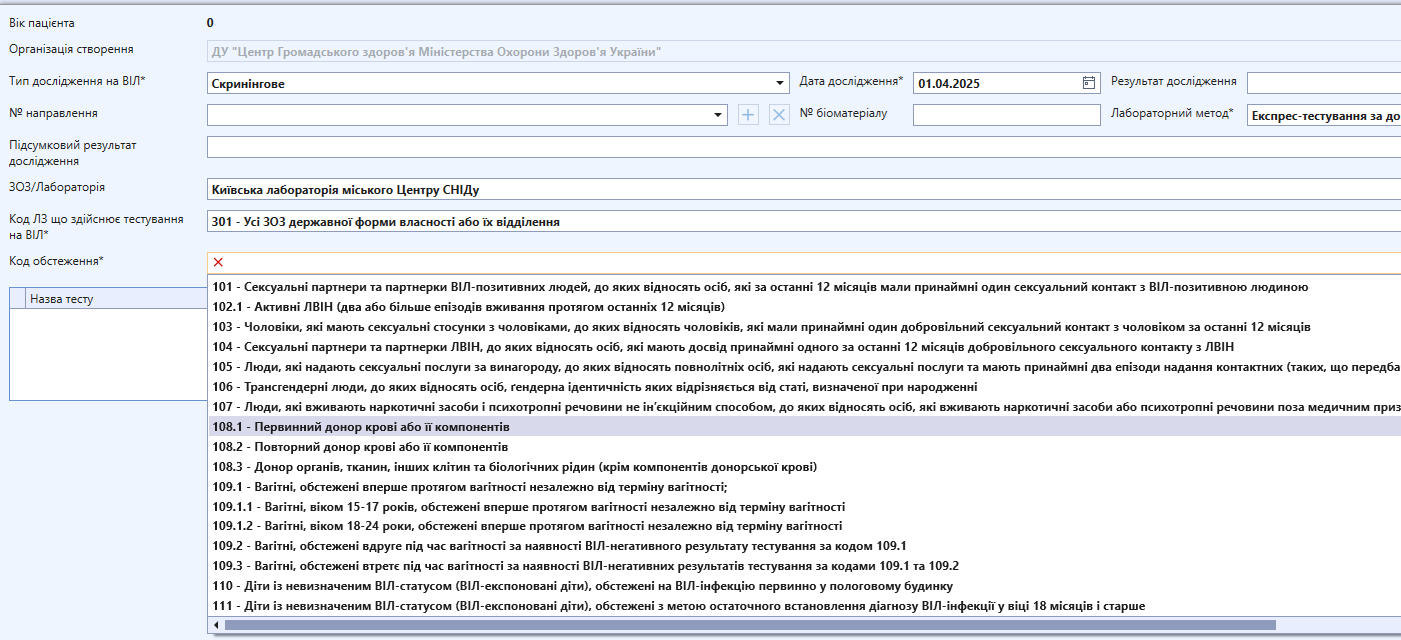Viewport: 1401px width, 640px height.
Task: Click the Організація створення disabled field
Action: 804,51
